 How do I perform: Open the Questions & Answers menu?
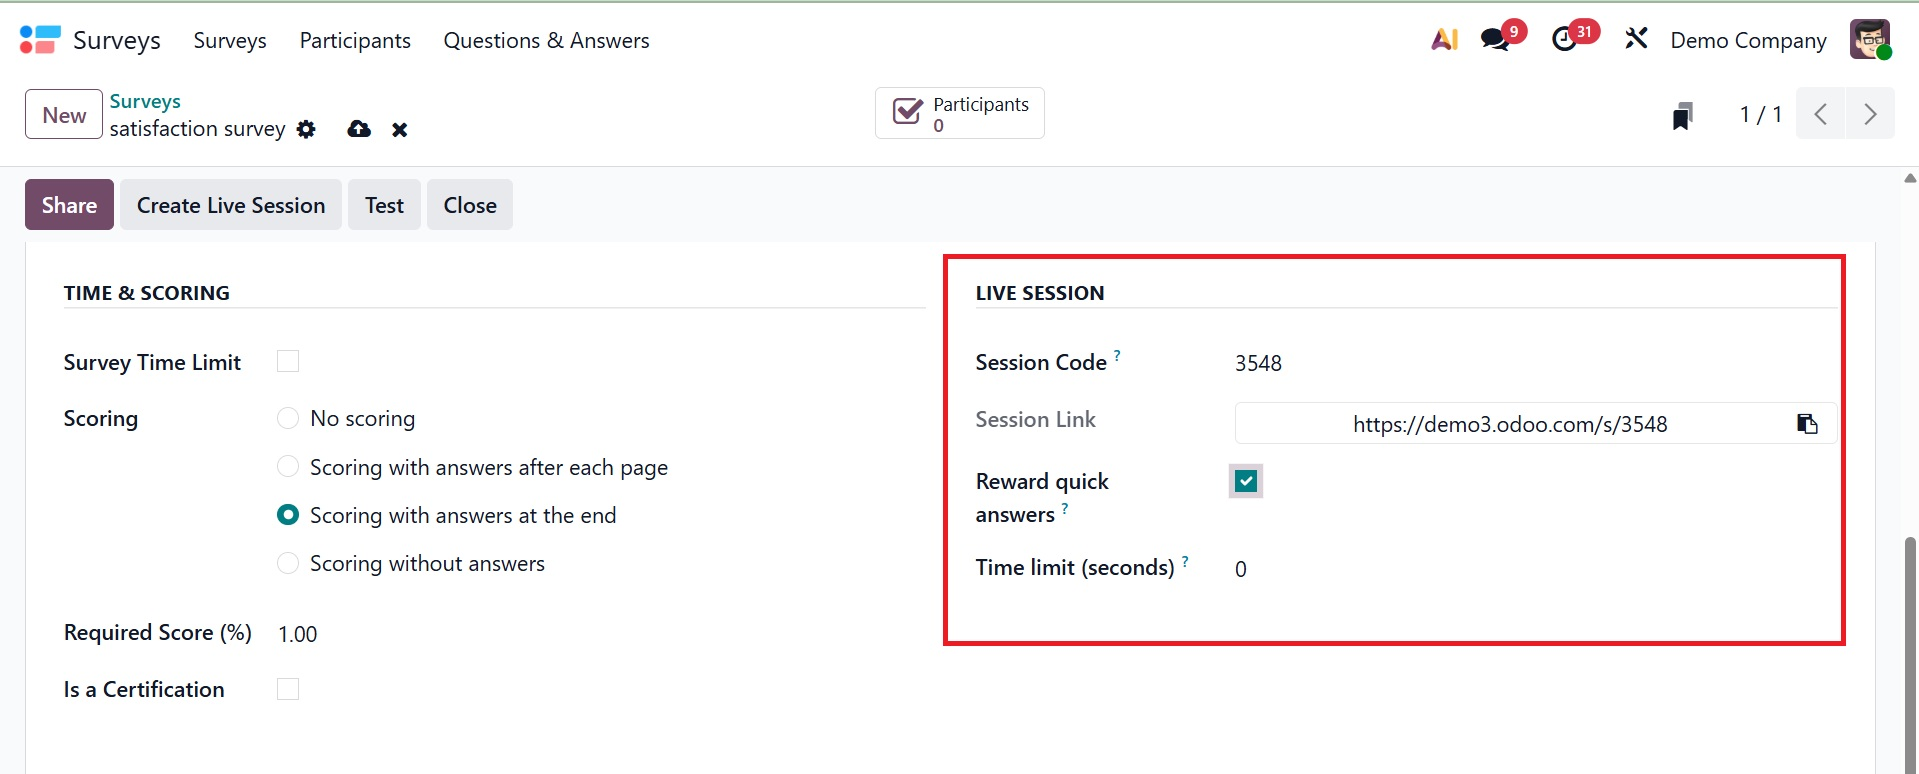[x=546, y=40]
